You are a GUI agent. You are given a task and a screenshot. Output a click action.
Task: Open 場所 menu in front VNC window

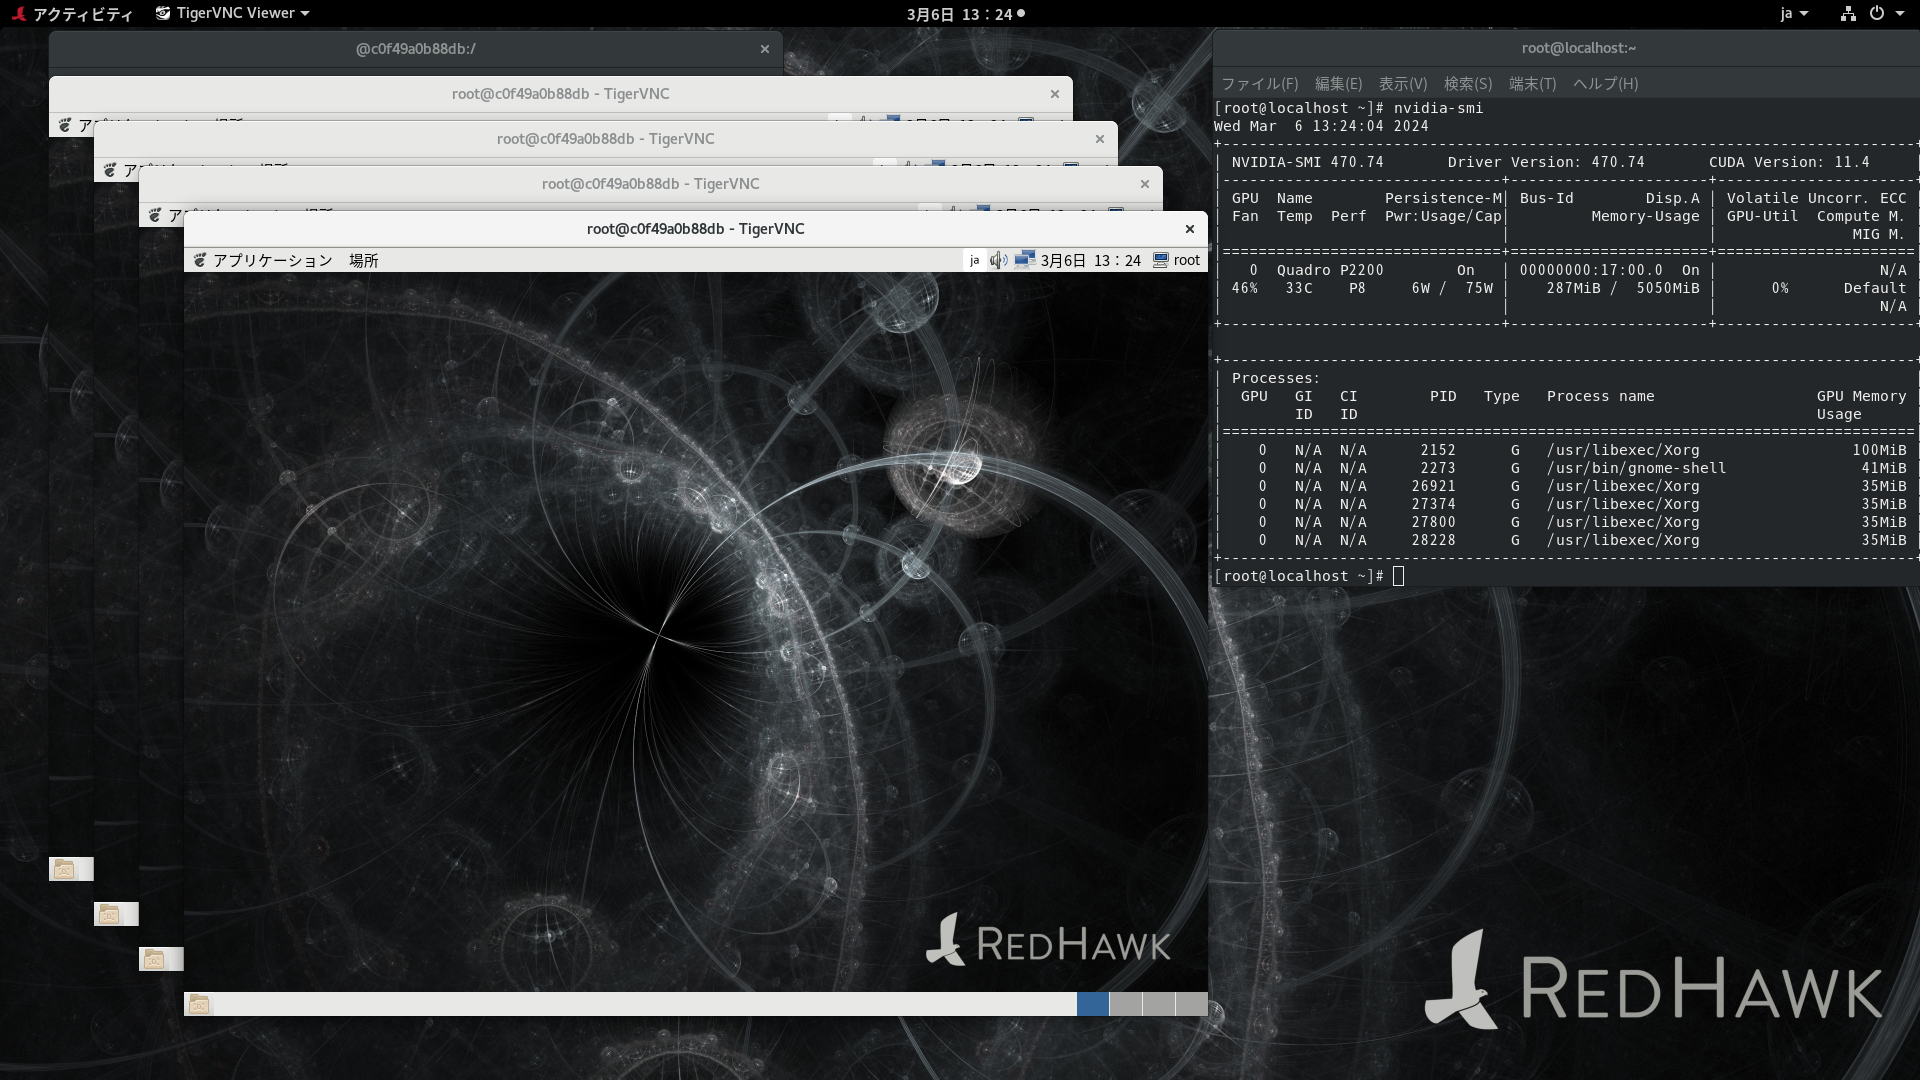363,260
